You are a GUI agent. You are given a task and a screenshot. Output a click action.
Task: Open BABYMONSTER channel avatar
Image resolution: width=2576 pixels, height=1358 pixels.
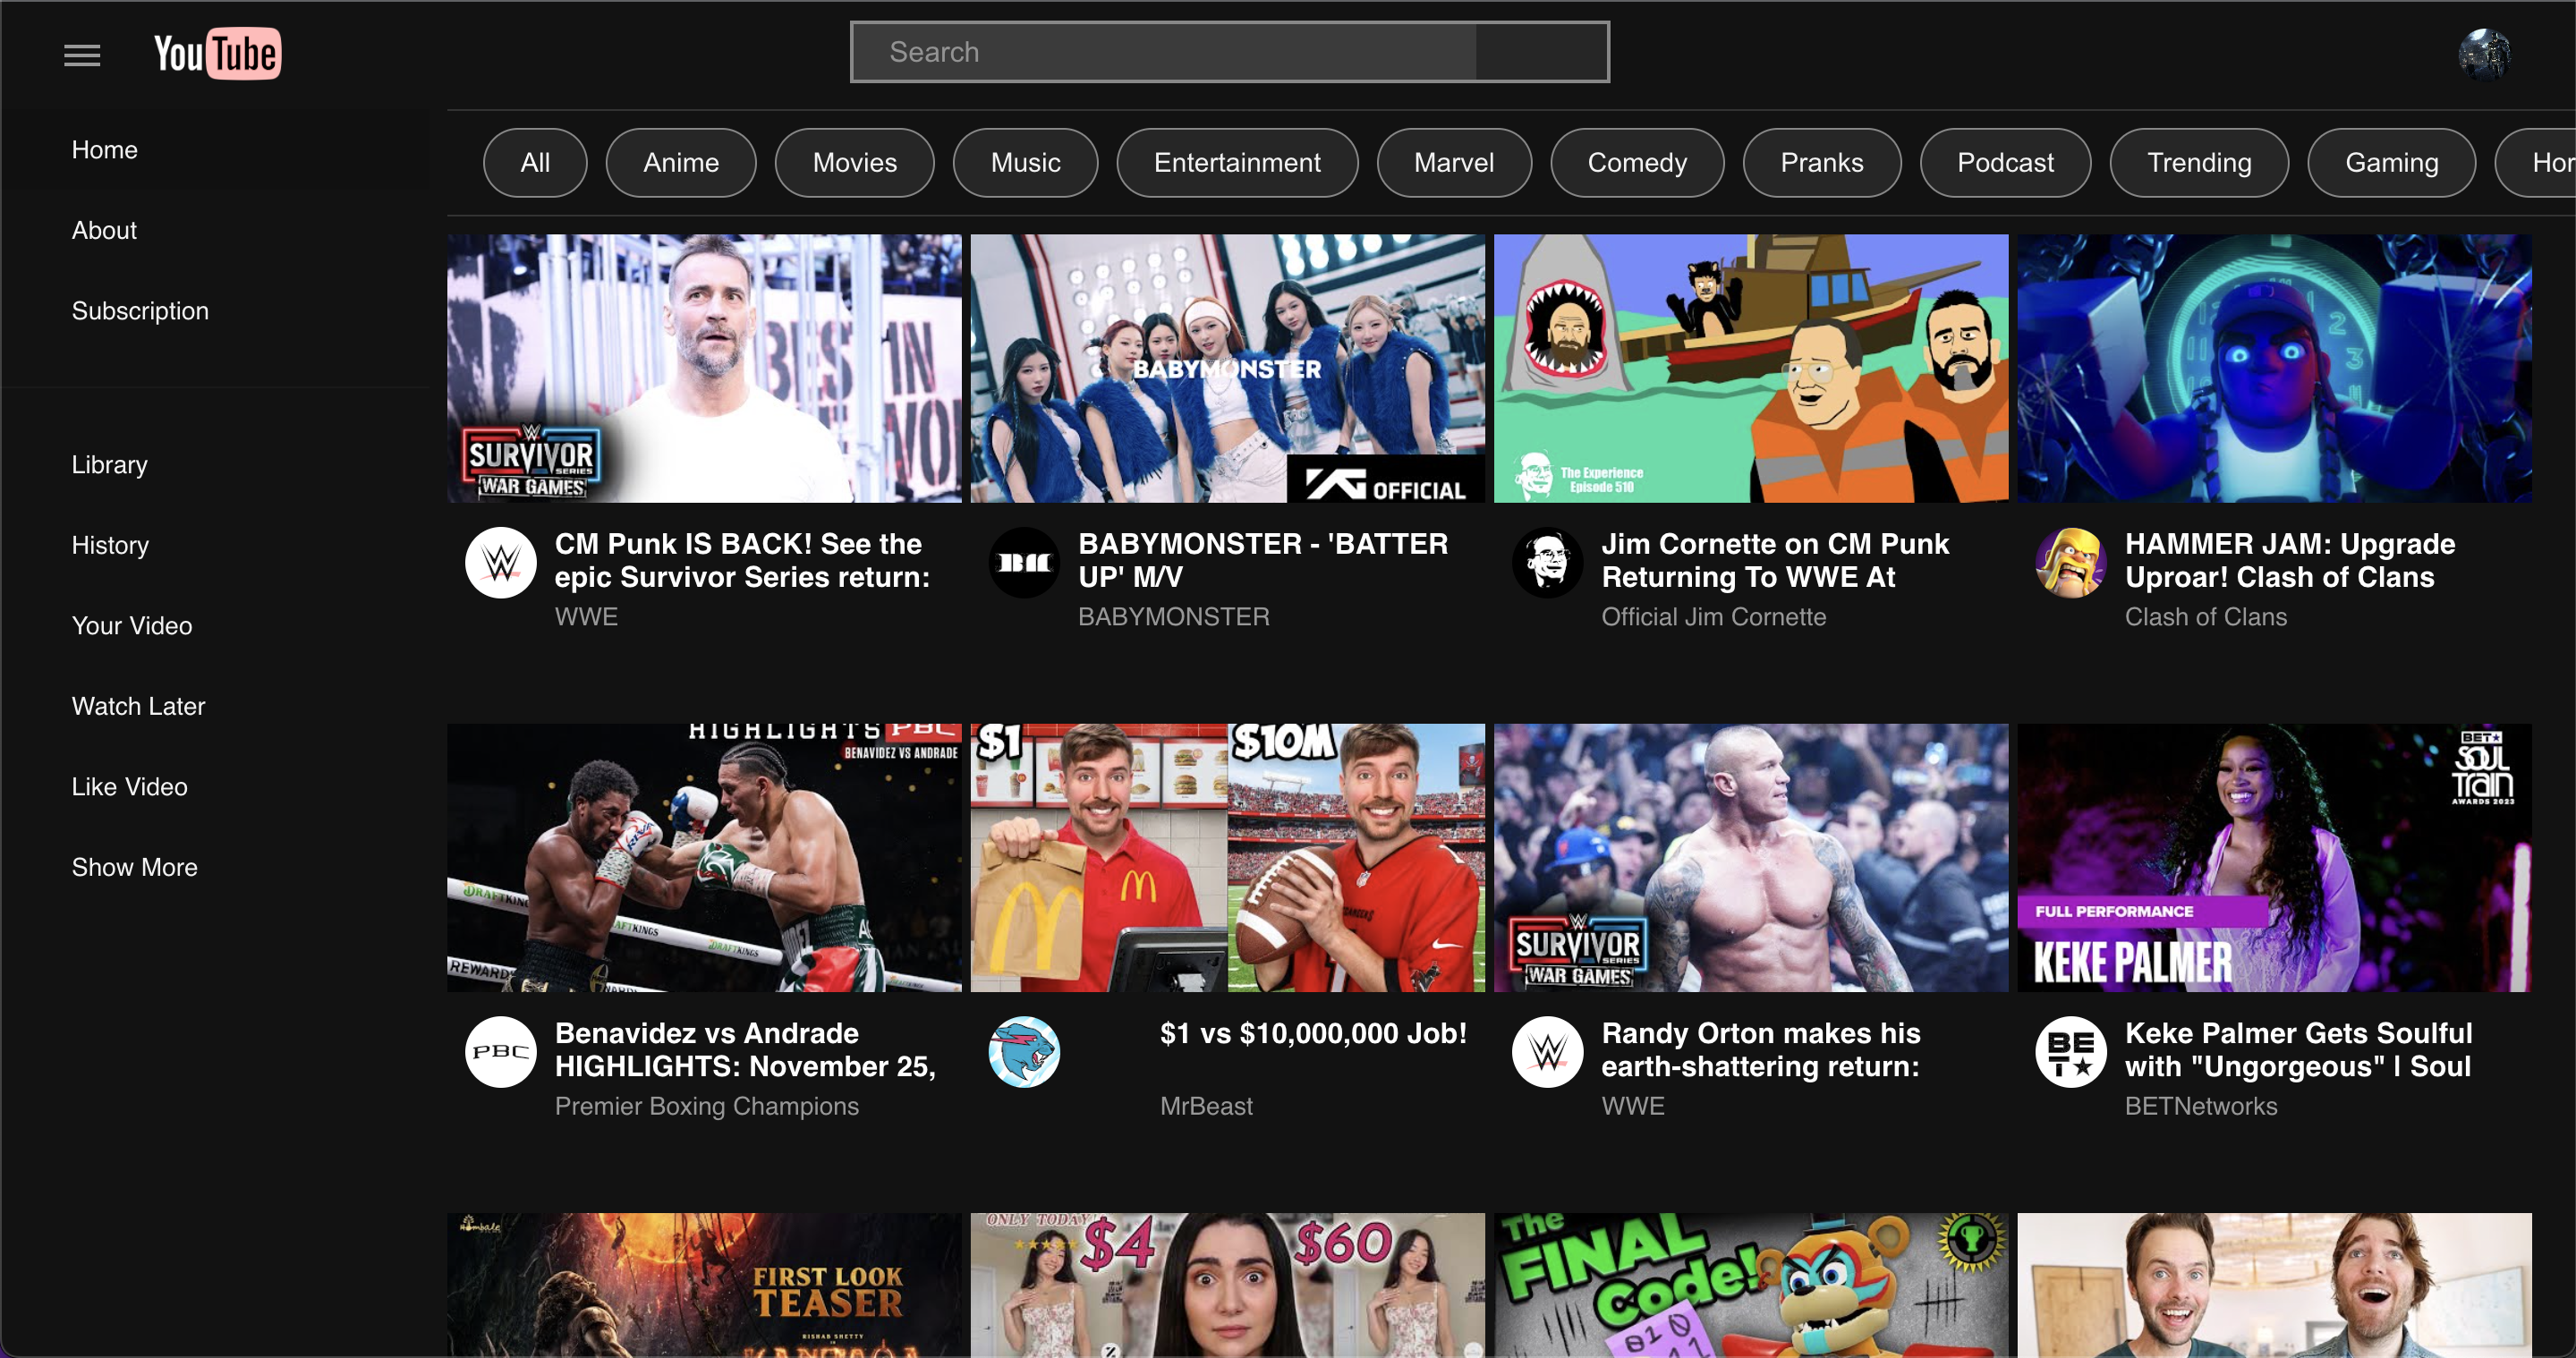click(1024, 562)
